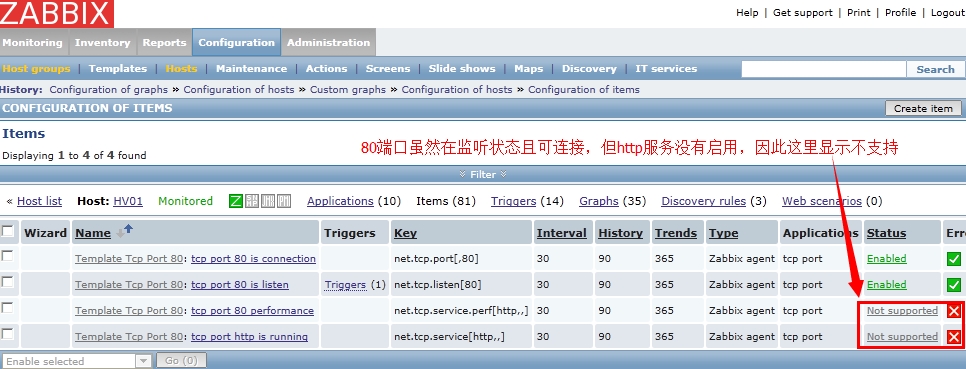Image resolution: width=966 pixels, height=369 pixels.
Task: Open the Administration menu tab
Action: point(328,43)
